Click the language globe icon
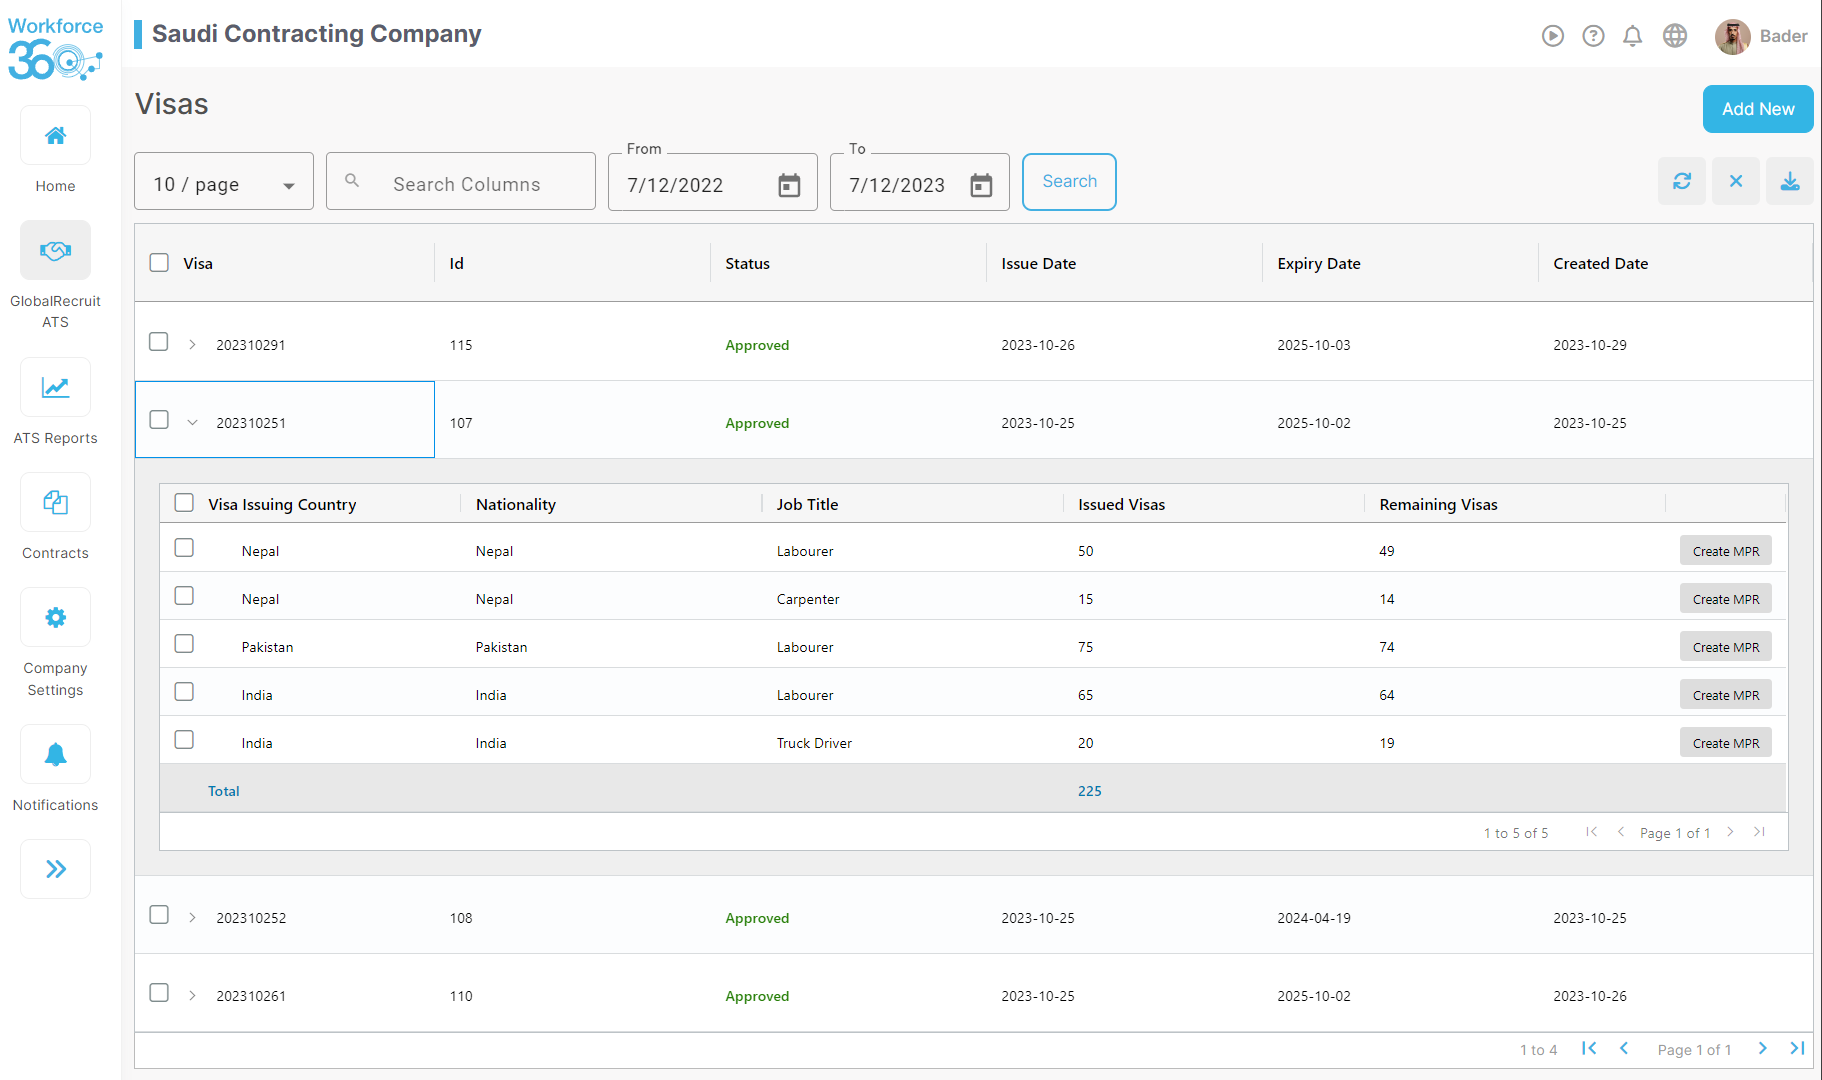The width and height of the screenshot is (1822, 1080). tap(1674, 36)
